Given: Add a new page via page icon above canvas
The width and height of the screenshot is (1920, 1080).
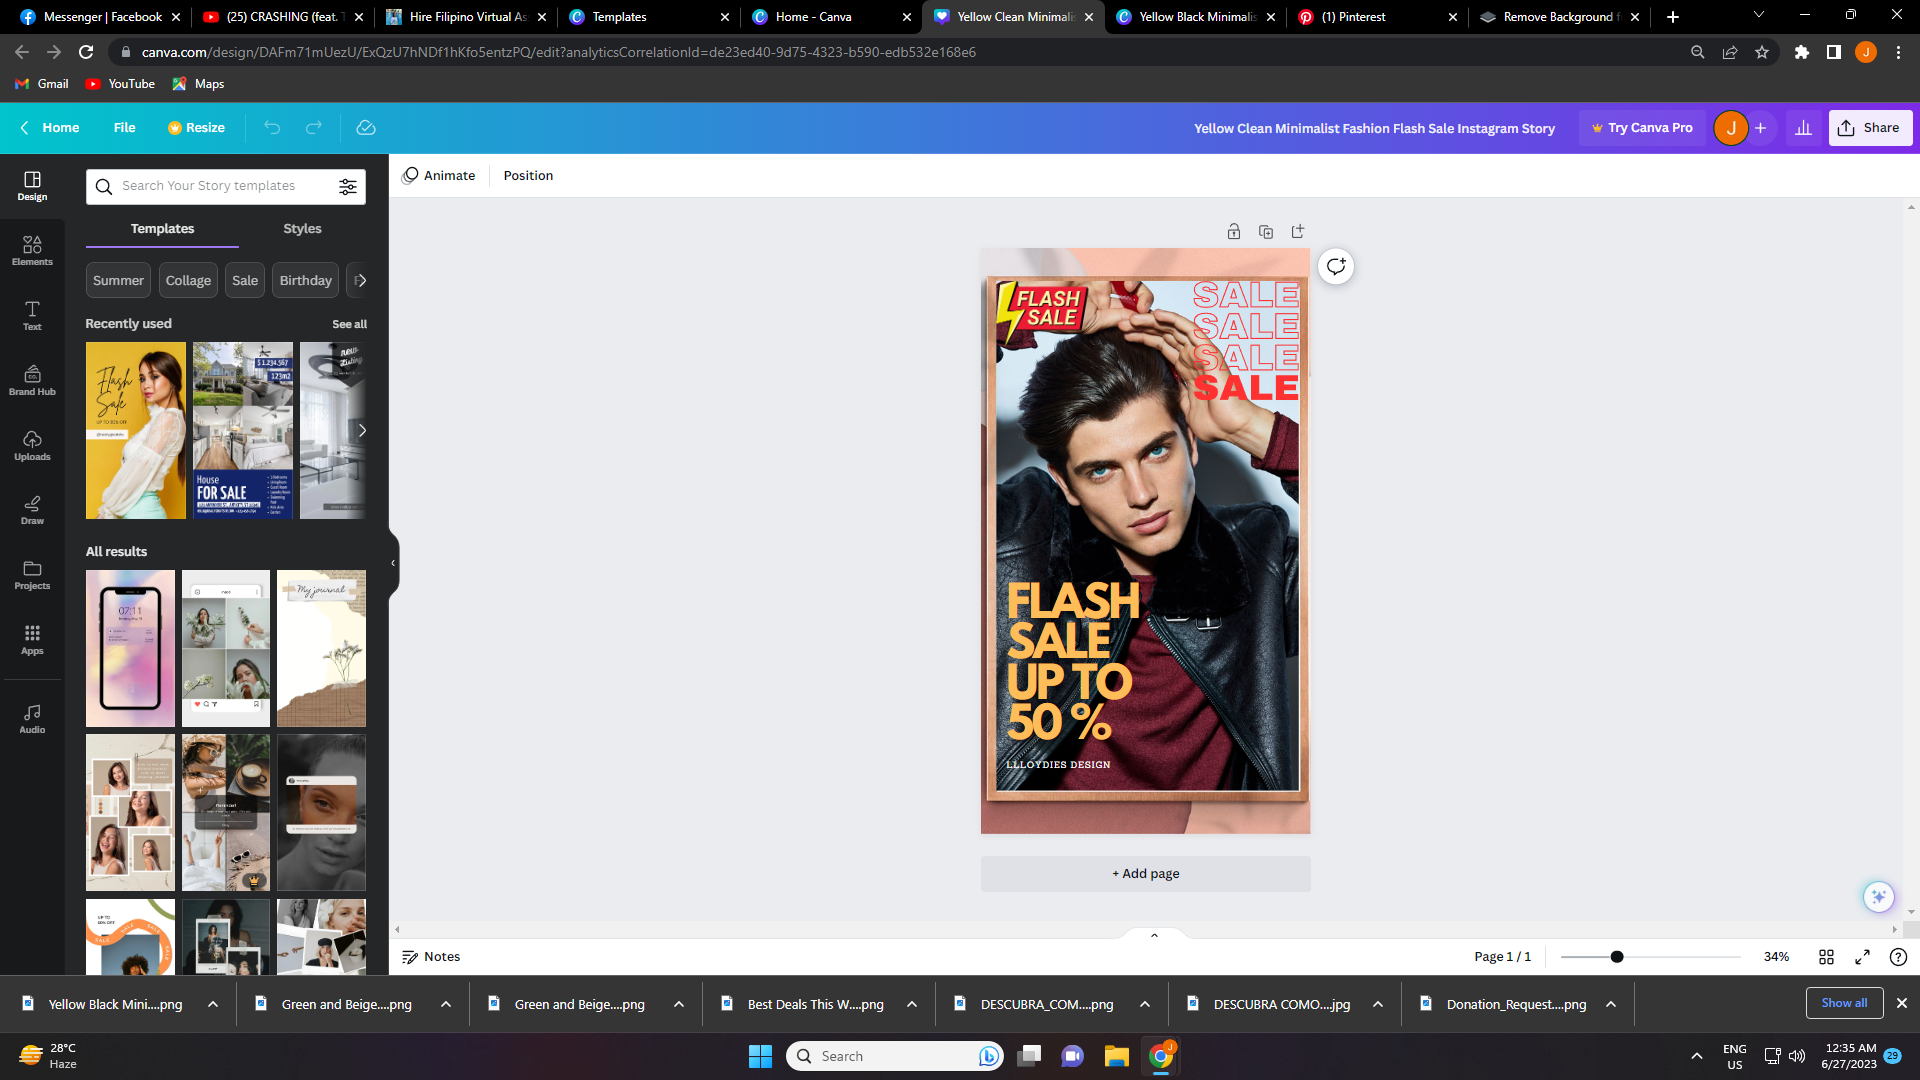Looking at the screenshot, I should click(1298, 232).
